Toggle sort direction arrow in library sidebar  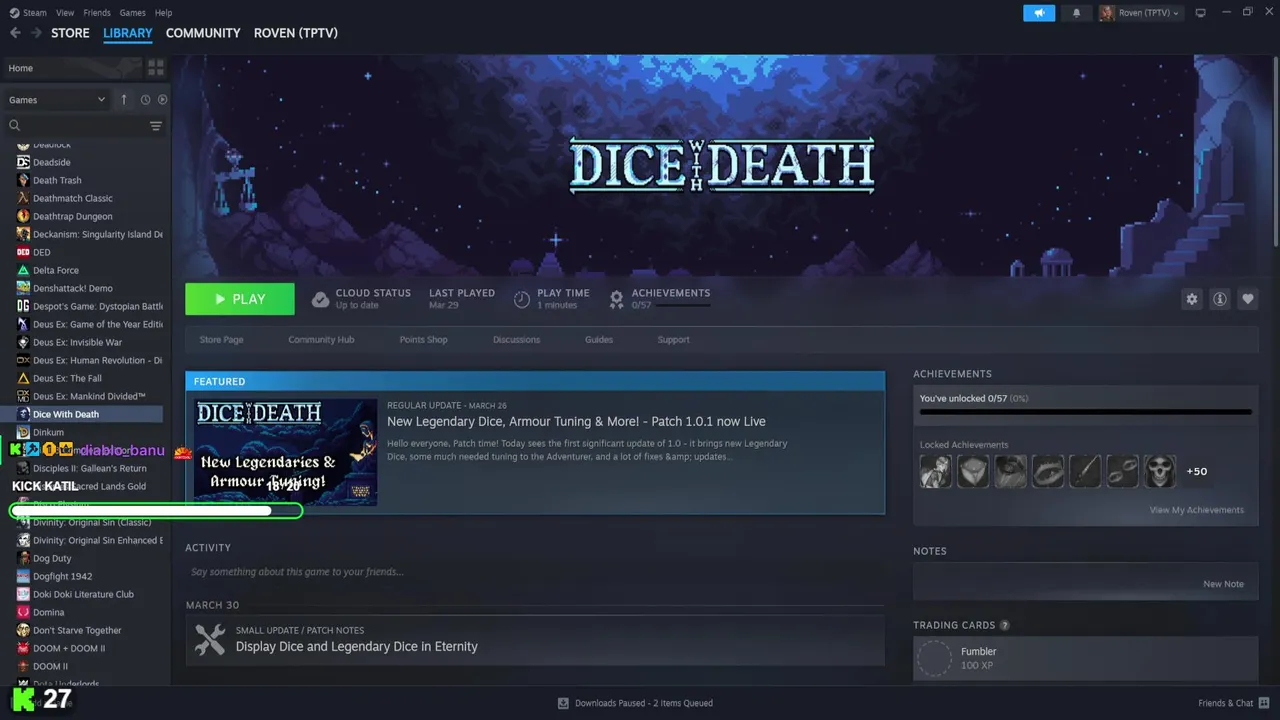124,100
